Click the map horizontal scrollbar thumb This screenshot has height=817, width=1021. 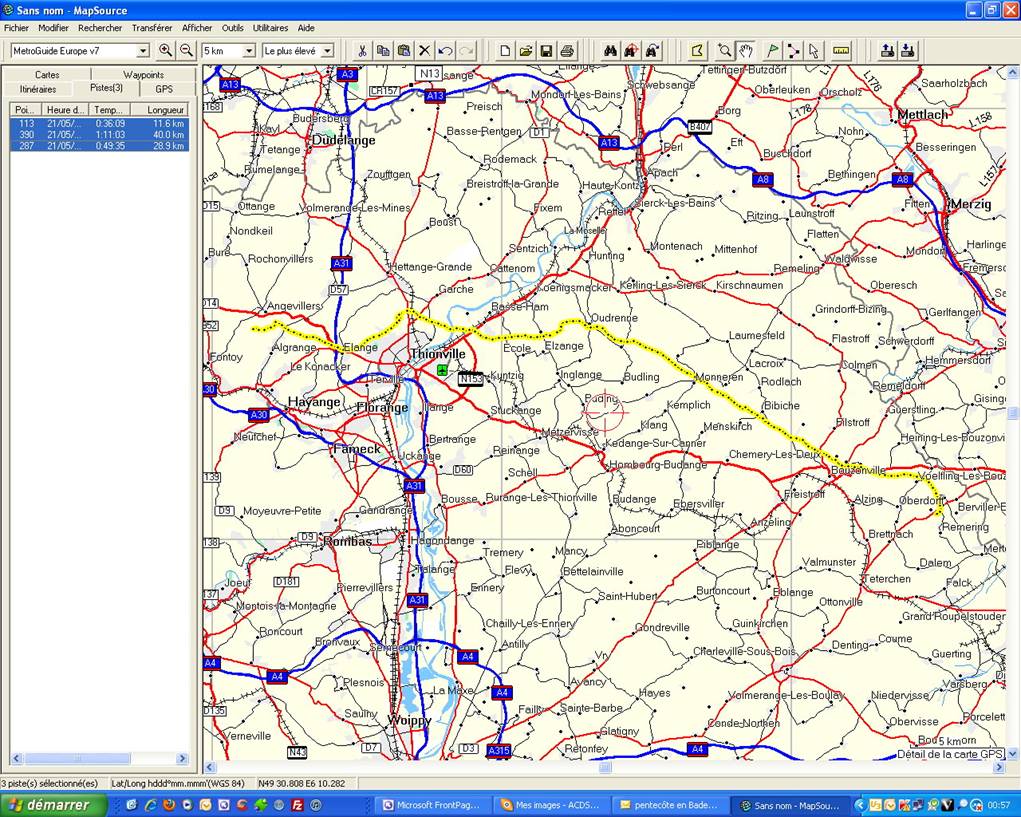[605, 768]
